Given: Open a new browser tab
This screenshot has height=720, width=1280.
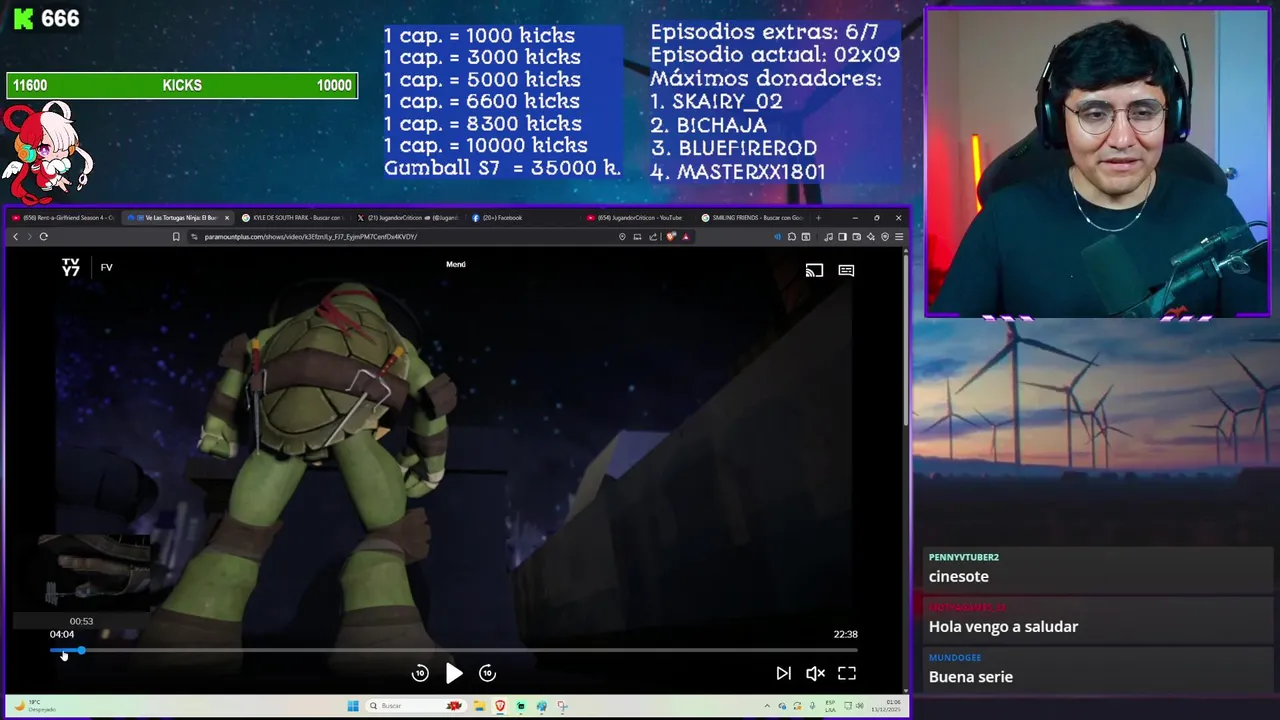Looking at the screenshot, I should click(818, 217).
